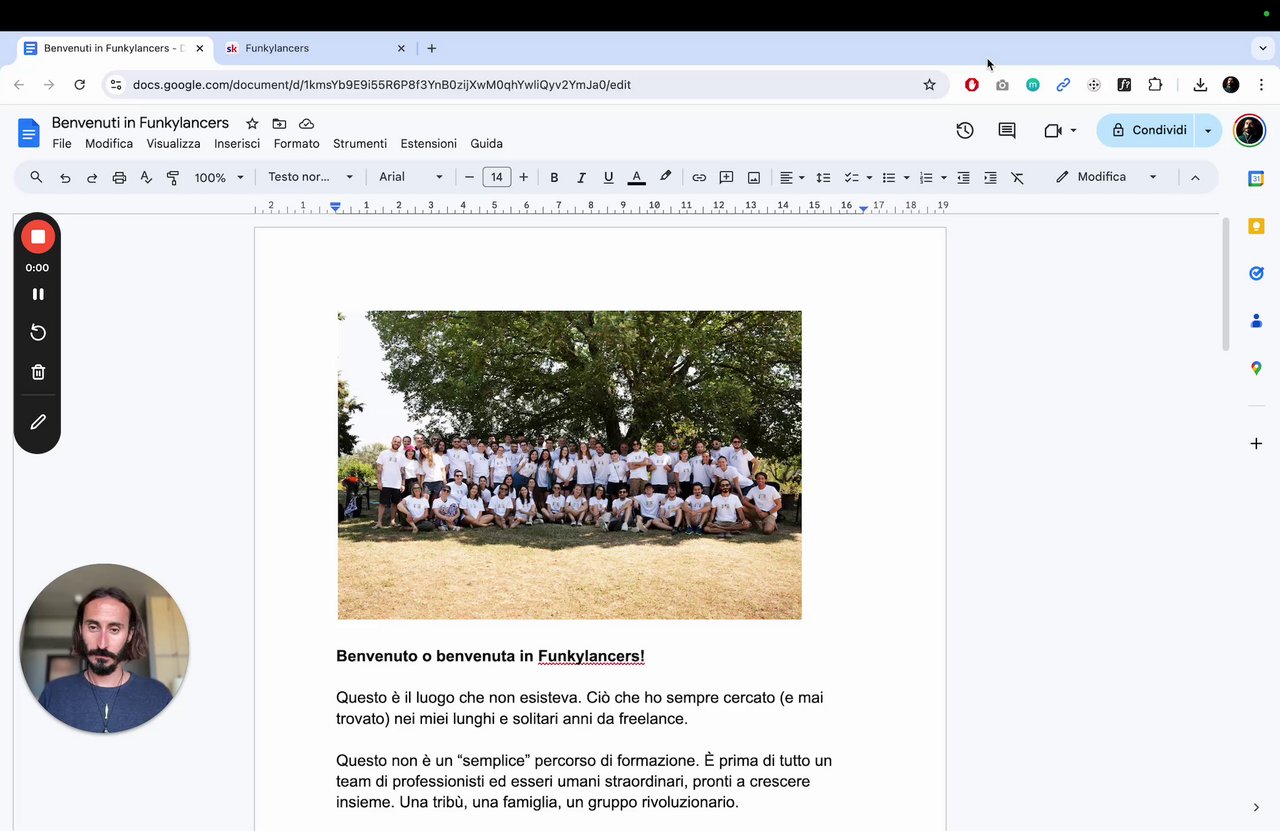
Task: Insert an image from the toolbar
Action: coord(754,177)
